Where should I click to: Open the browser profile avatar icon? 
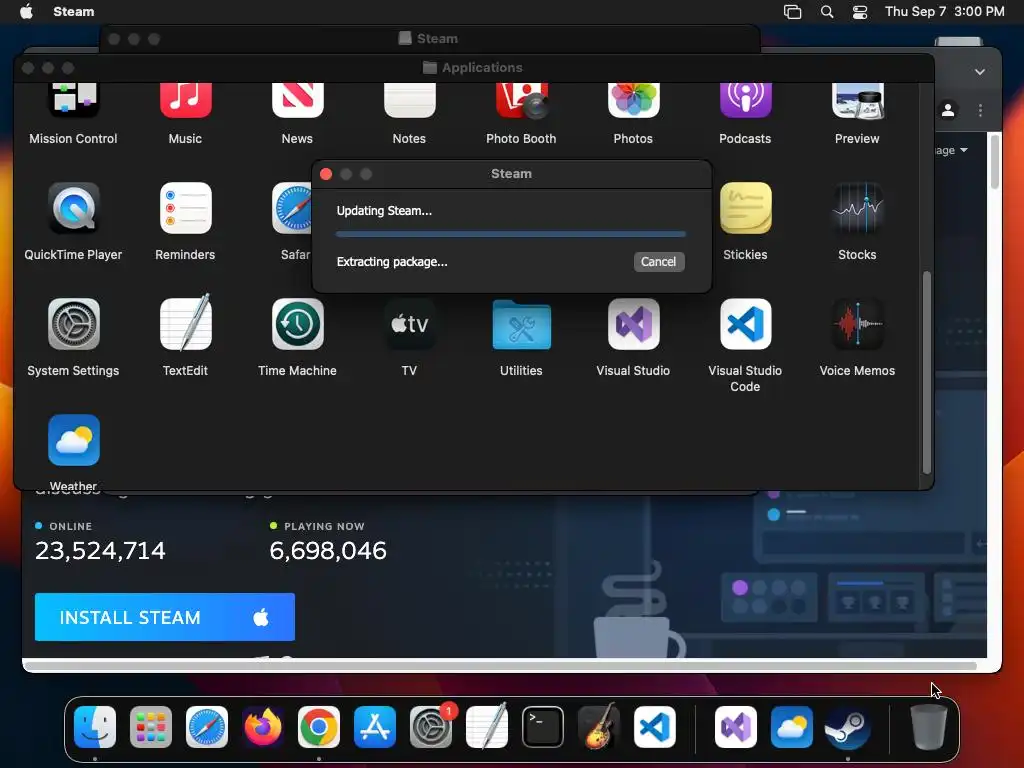pos(948,110)
